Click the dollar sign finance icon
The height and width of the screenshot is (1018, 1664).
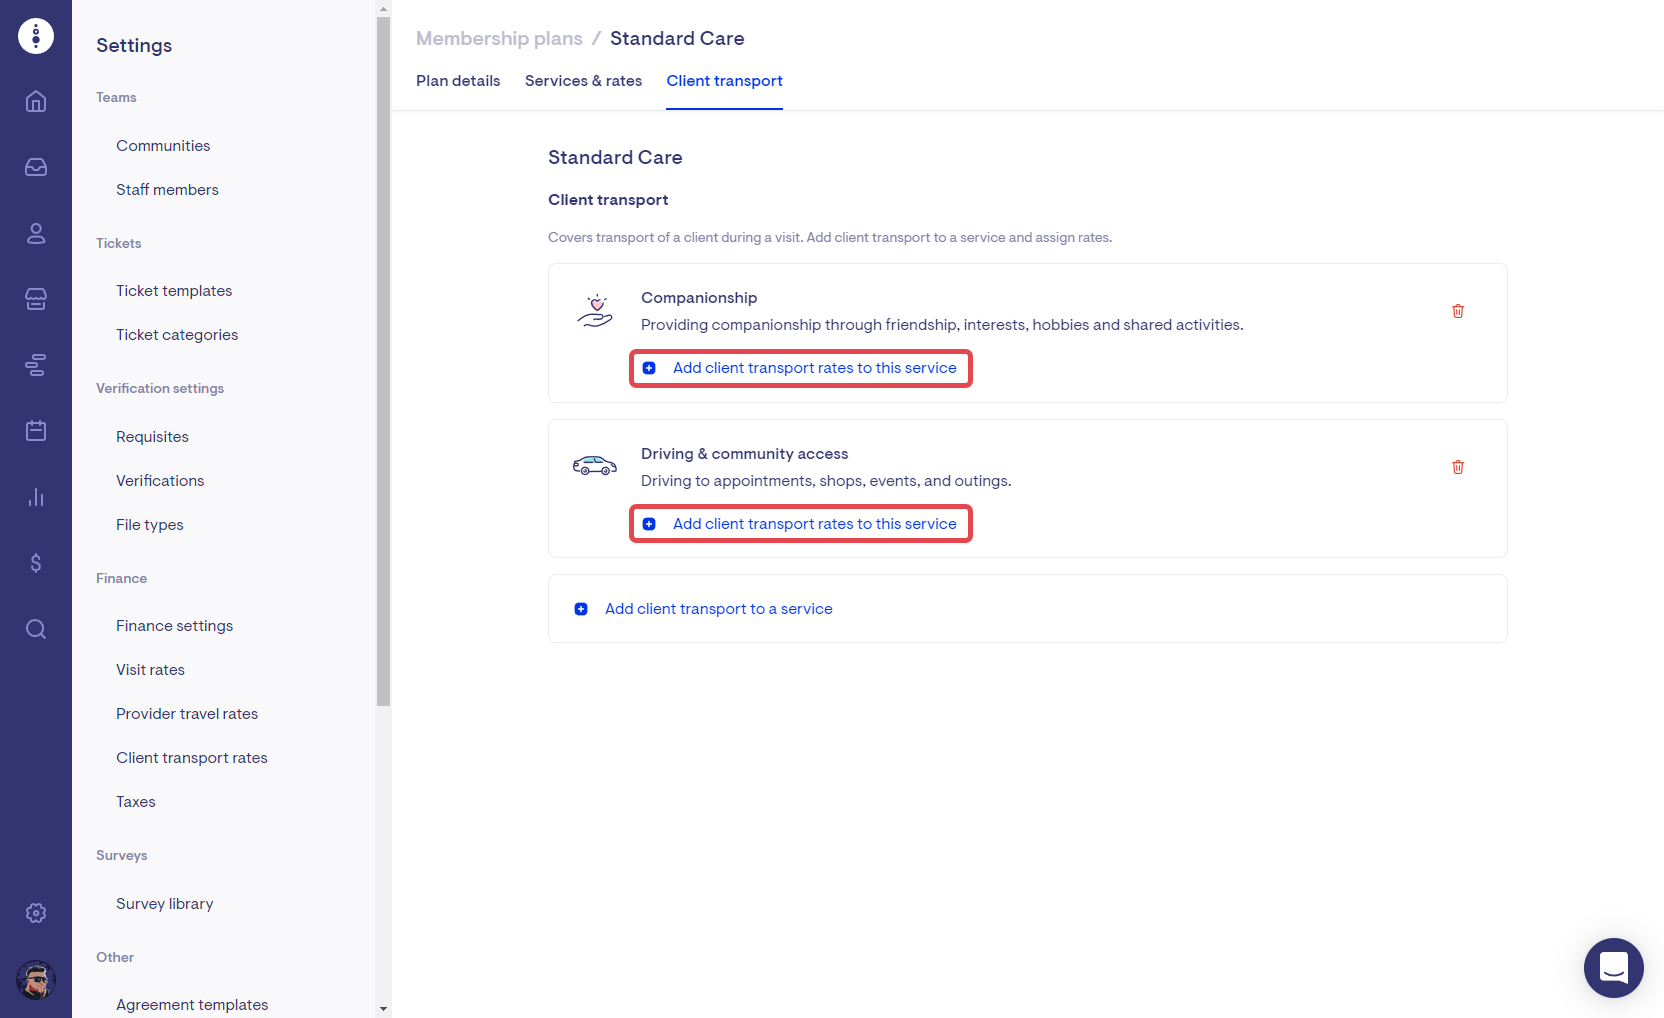[x=36, y=563]
